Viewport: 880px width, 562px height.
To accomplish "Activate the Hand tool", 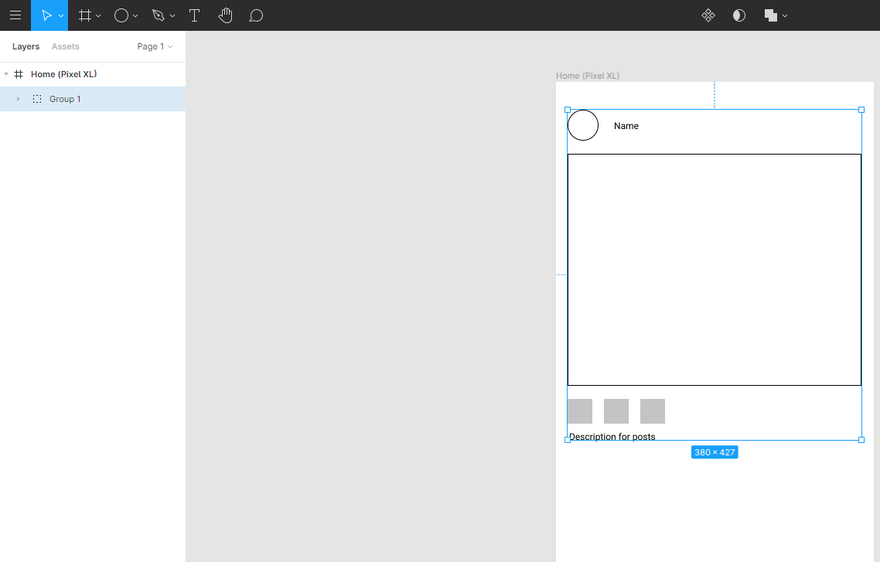I will pos(225,15).
